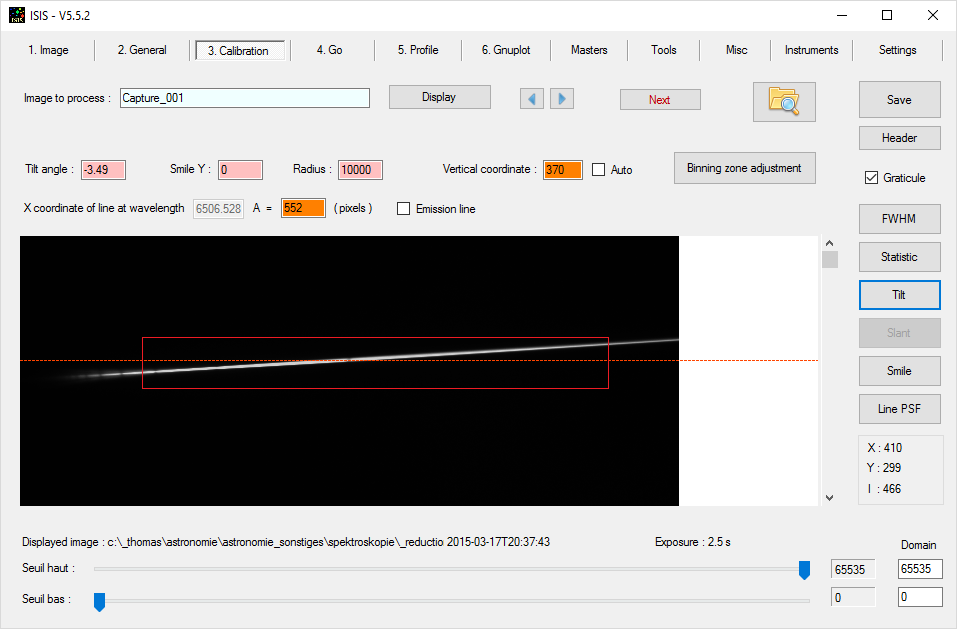Click the Binning zone adjustment button
This screenshot has width=957, height=629.
[744, 168]
